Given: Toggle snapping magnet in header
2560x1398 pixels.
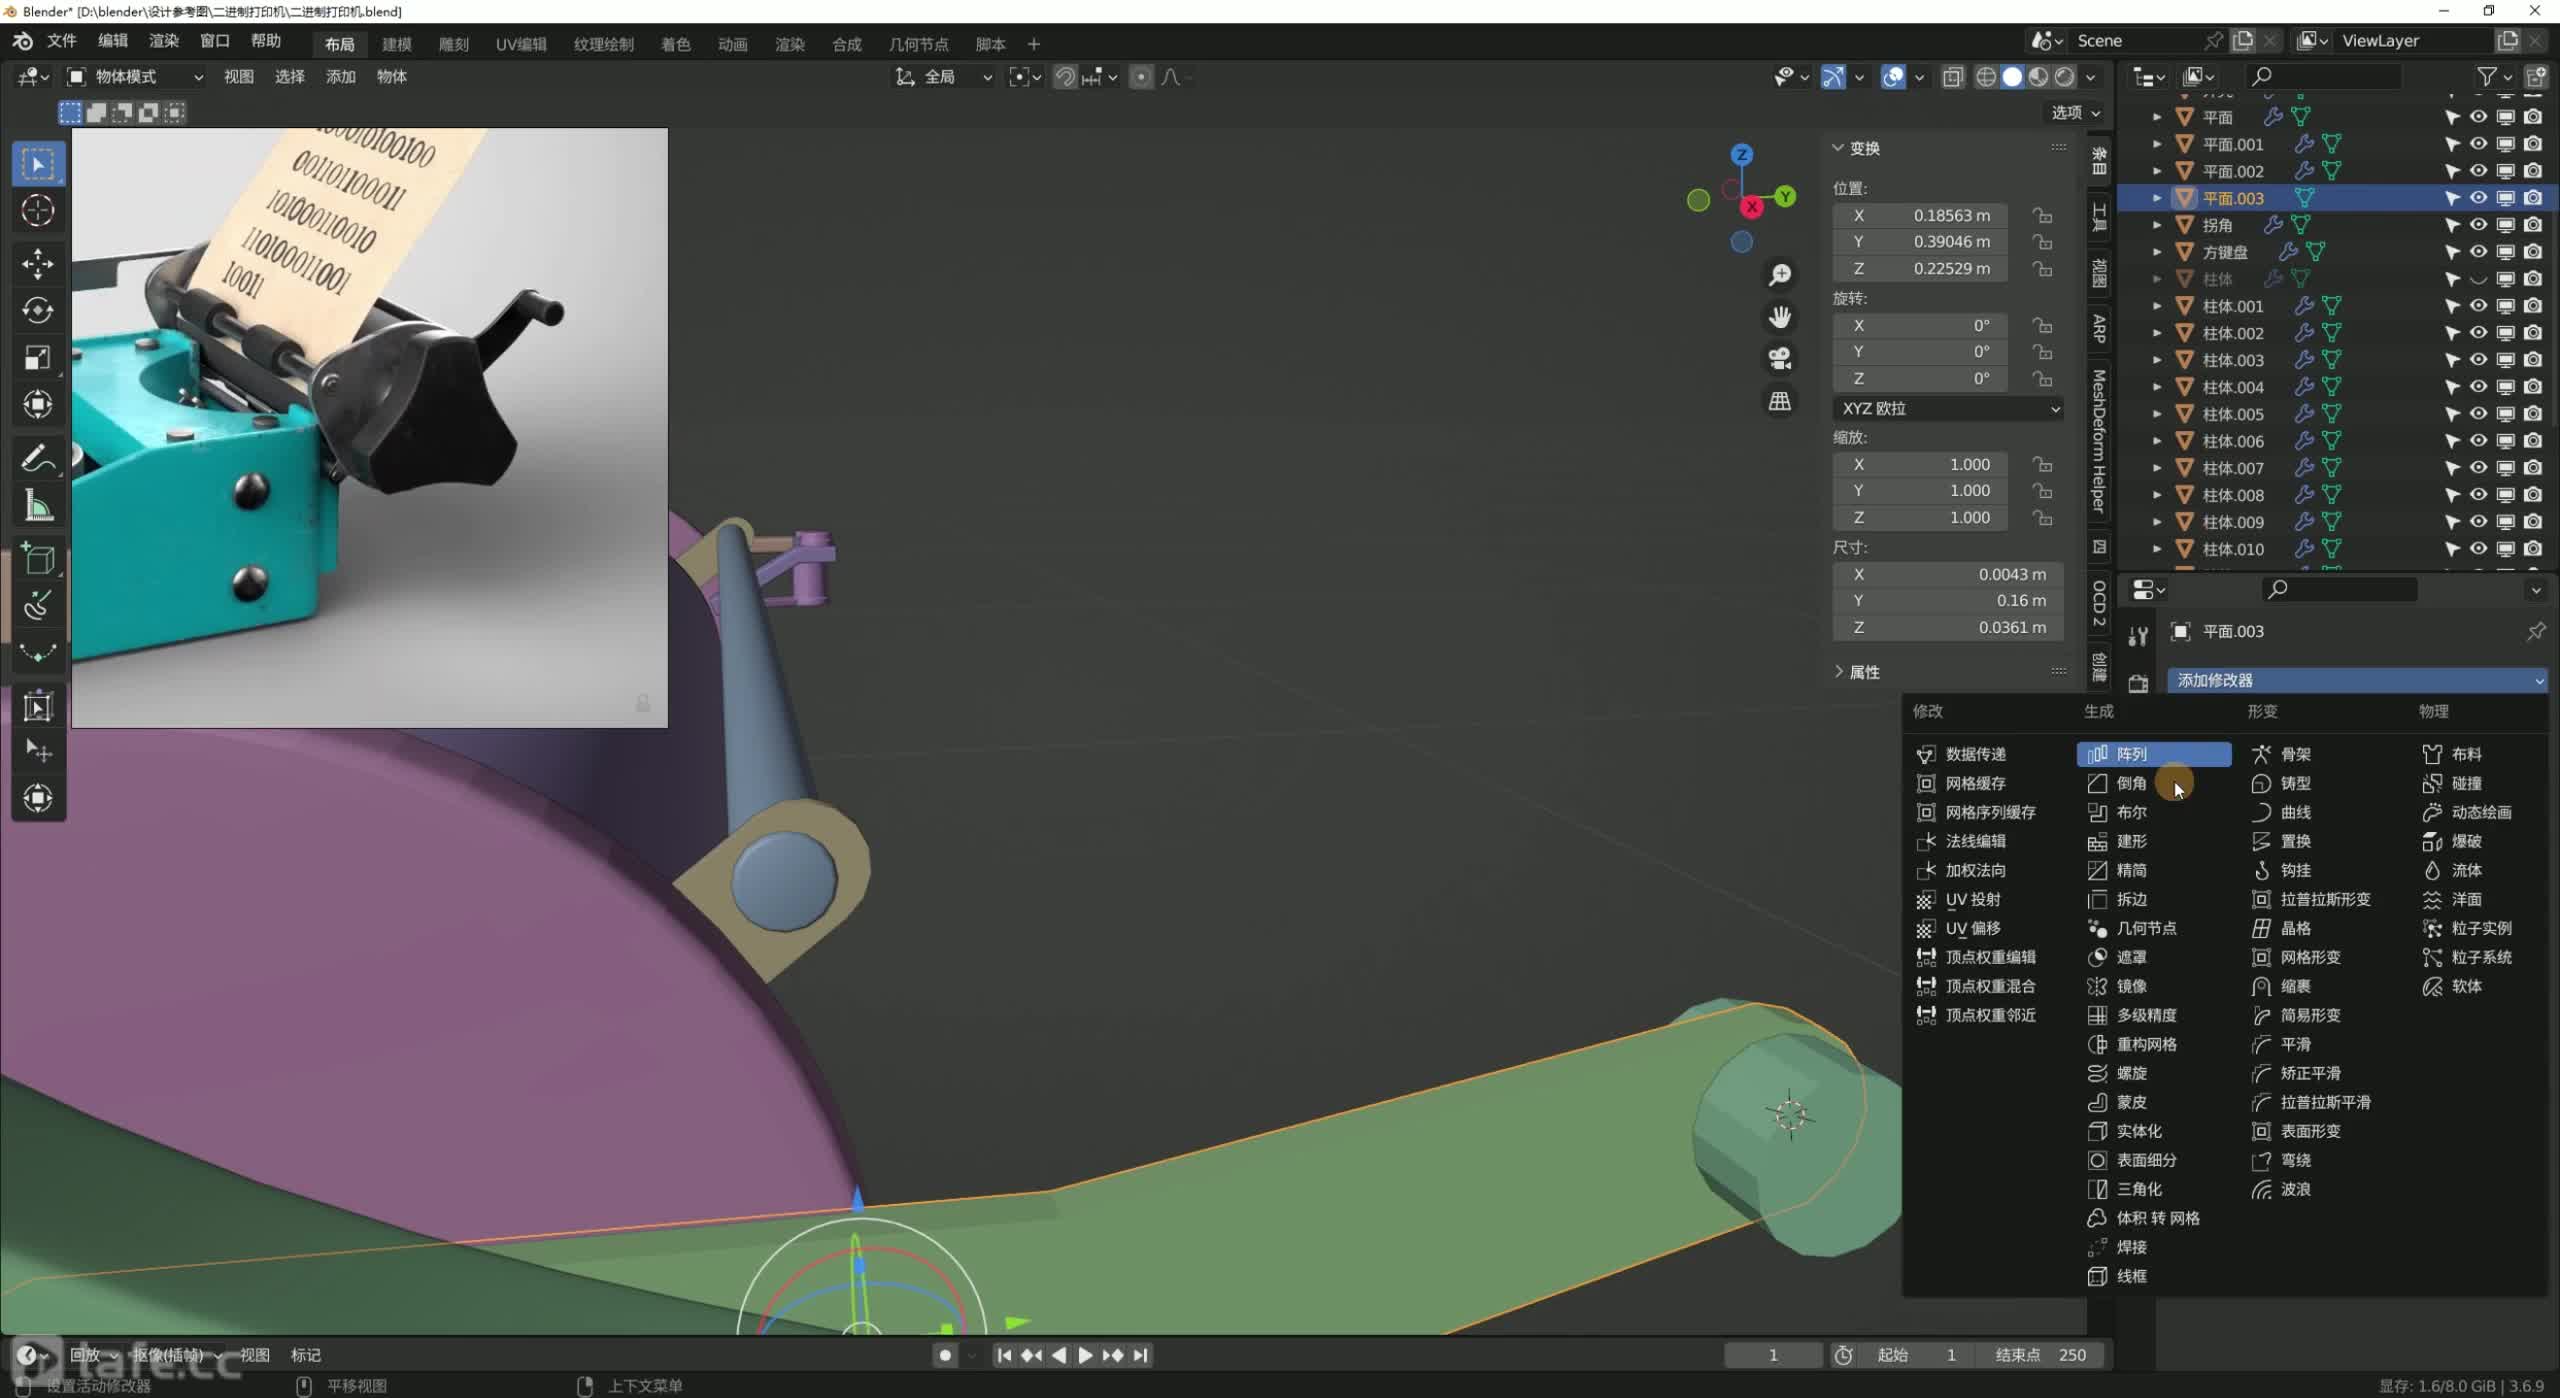Looking at the screenshot, I should [1065, 77].
